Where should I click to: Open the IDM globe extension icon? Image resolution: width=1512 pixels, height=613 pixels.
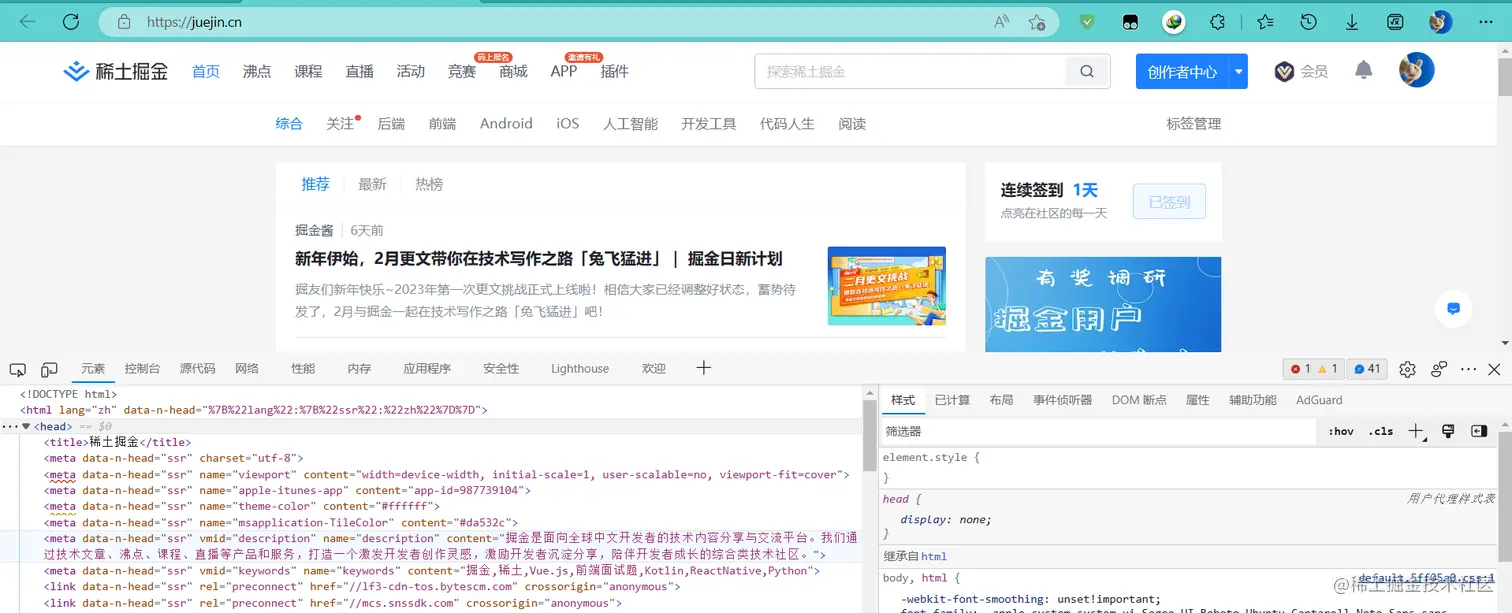point(1174,21)
